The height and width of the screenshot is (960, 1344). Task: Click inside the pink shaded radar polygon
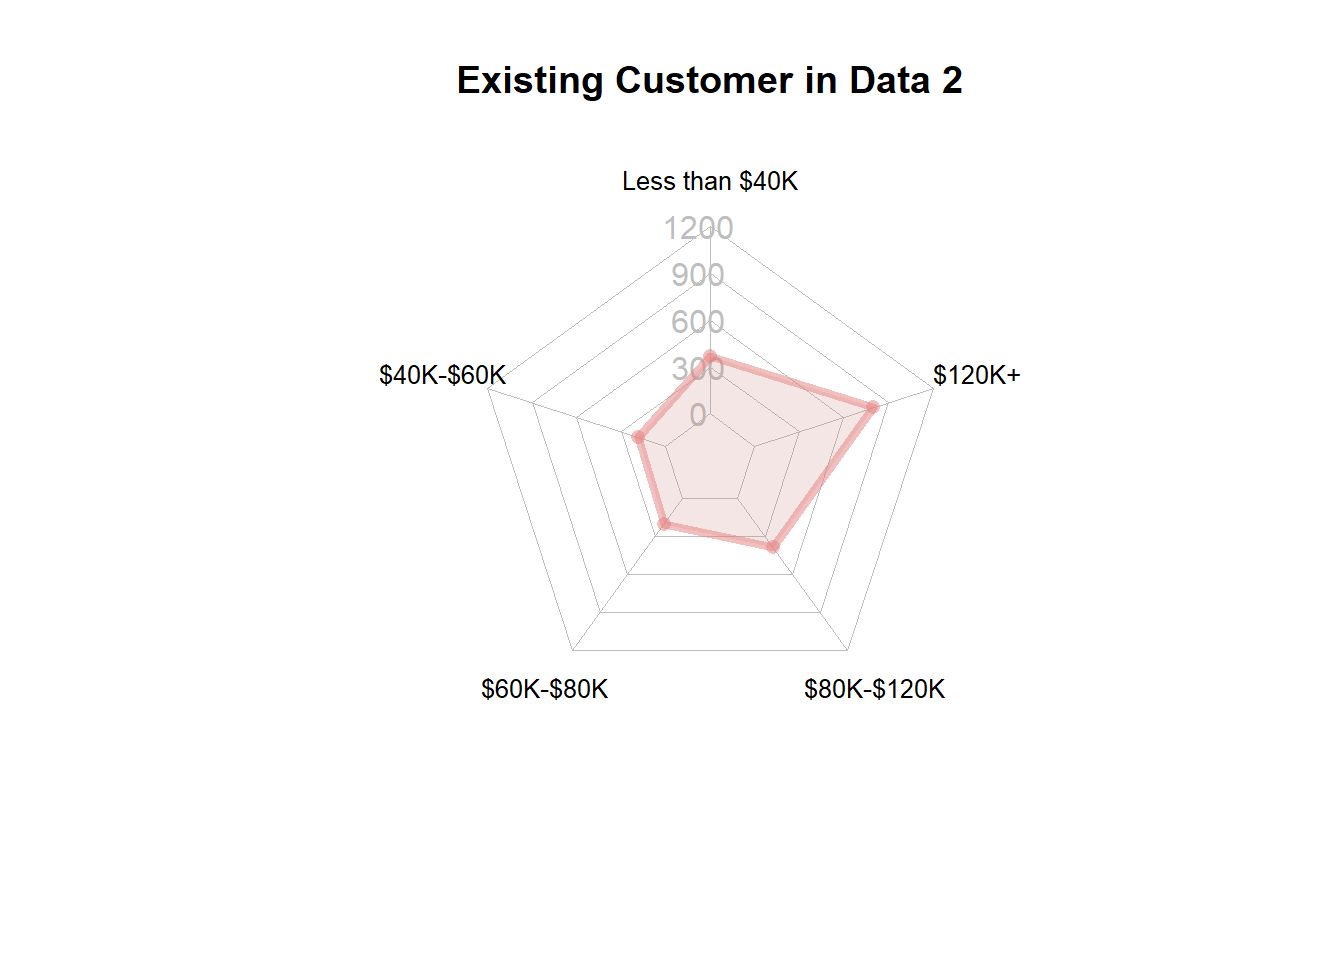730,460
